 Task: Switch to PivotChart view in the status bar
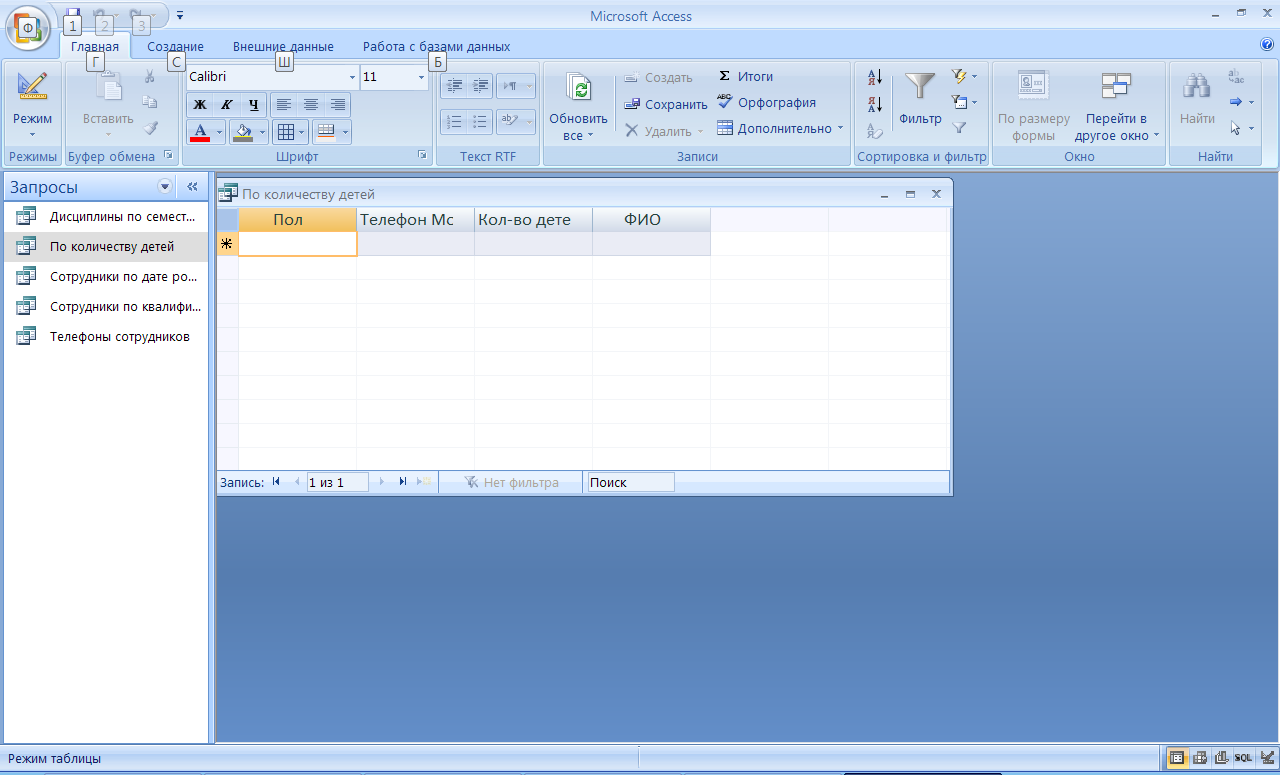(1221, 758)
